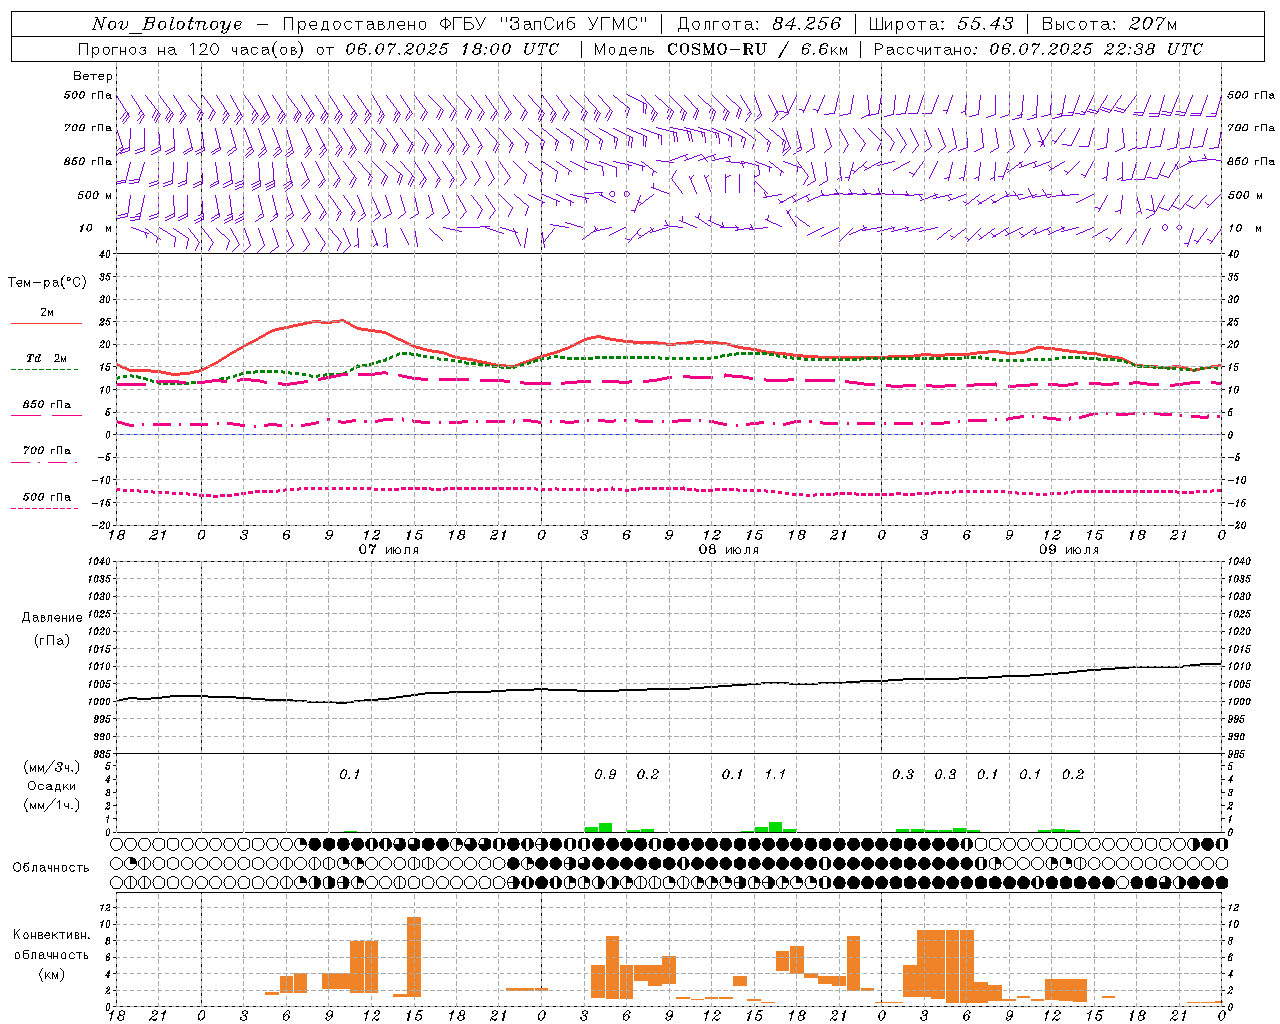Click the "Ветер" wind panel label
Image resolution: width=1280 pixels, height=1024 pixels.
pos(93,76)
